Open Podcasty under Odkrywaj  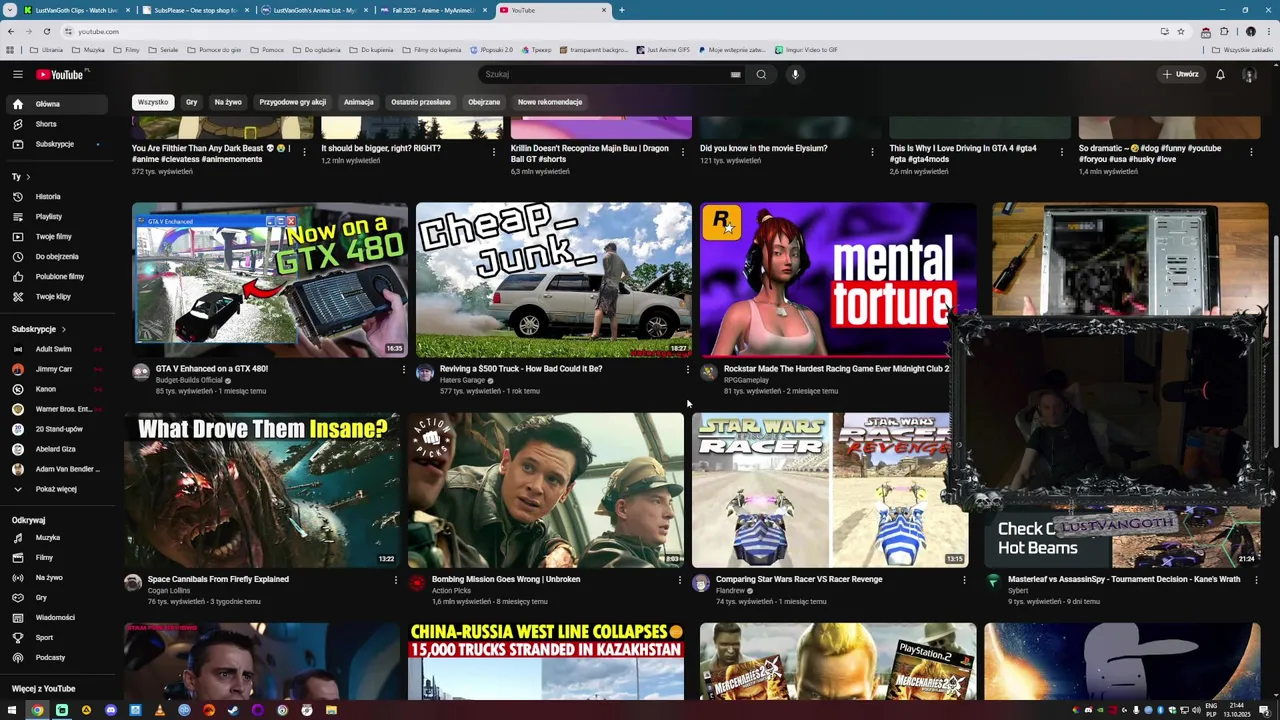[59, 658]
